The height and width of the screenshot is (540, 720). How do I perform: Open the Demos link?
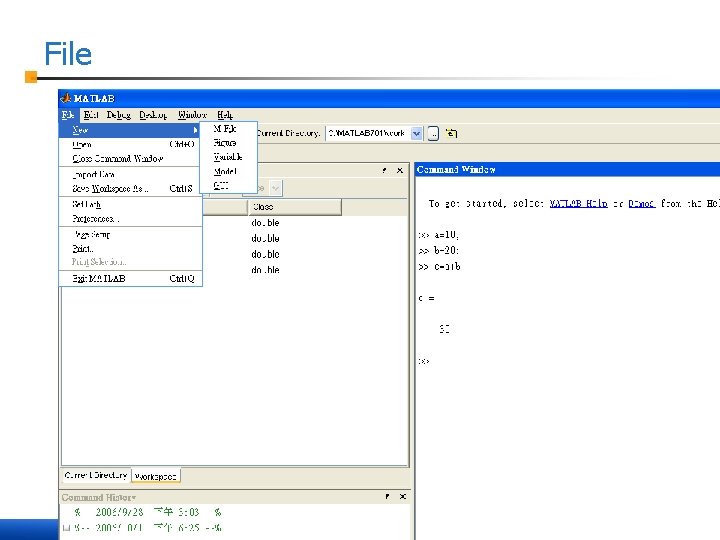click(x=641, y=203)
